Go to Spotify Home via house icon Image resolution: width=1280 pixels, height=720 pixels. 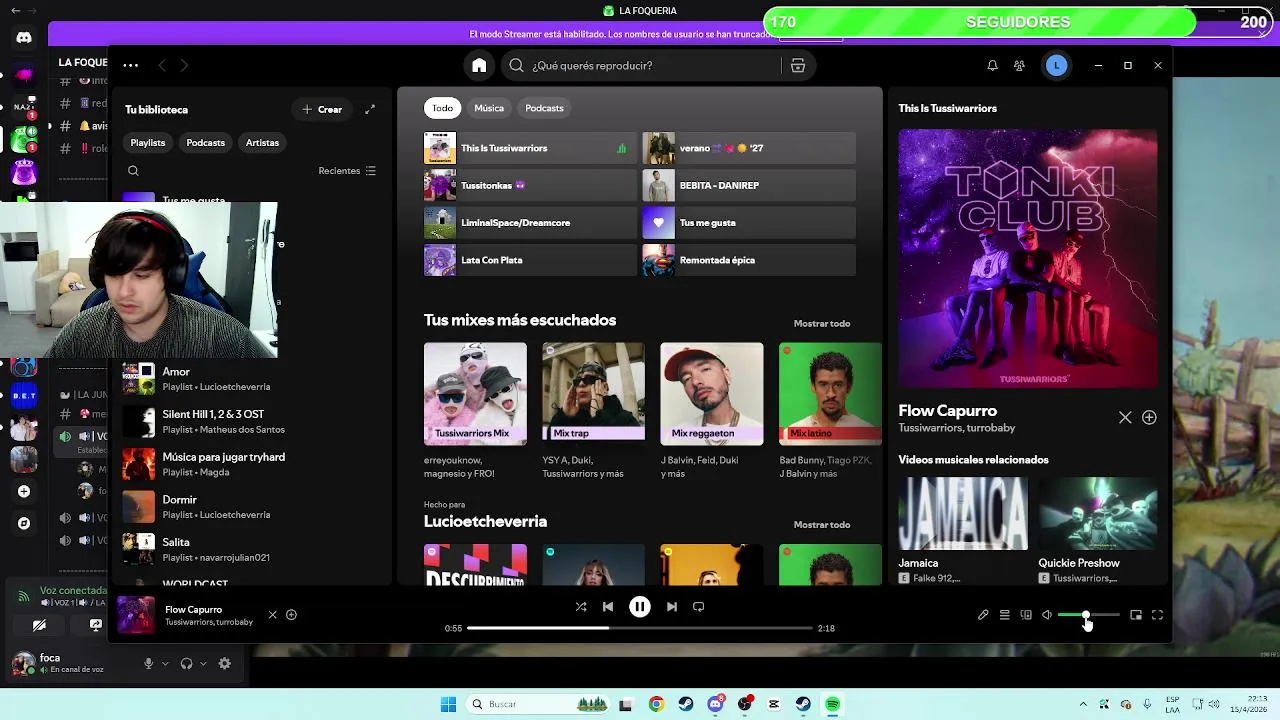coord(479,65)
